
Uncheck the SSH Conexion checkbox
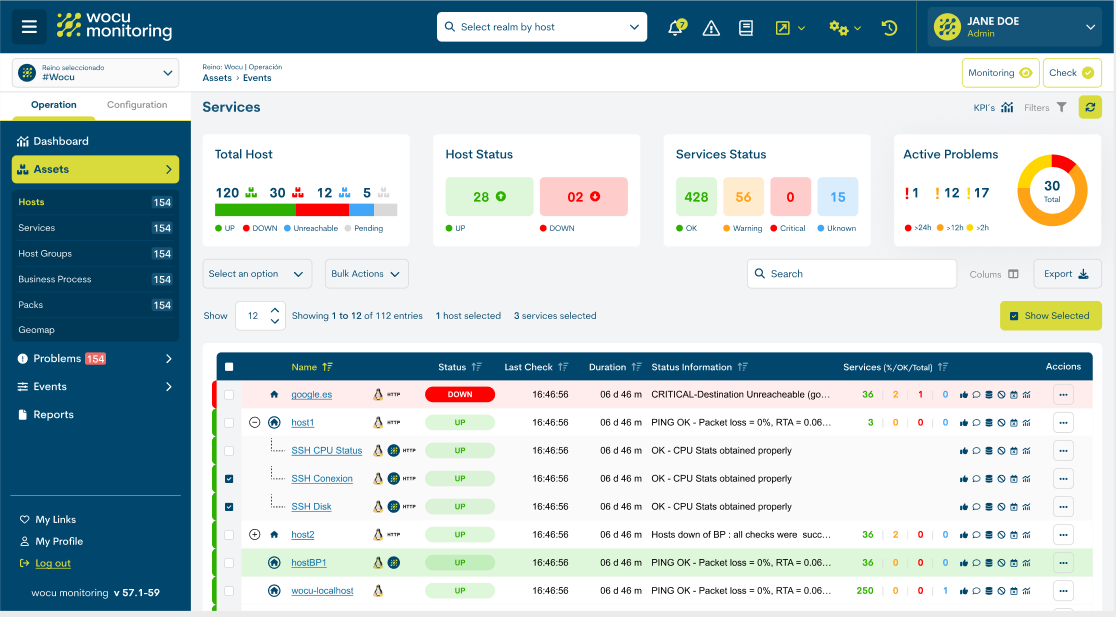point(229,479)
